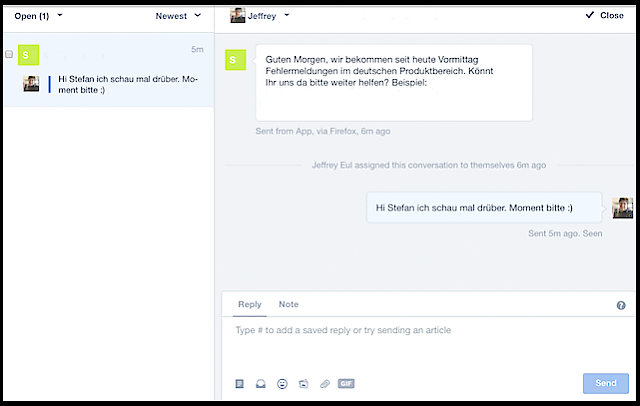Attach a file with the paperclip icon
The height and width of the screenshot is (406, 640).
pyautogui.click(x=324, y=383)
